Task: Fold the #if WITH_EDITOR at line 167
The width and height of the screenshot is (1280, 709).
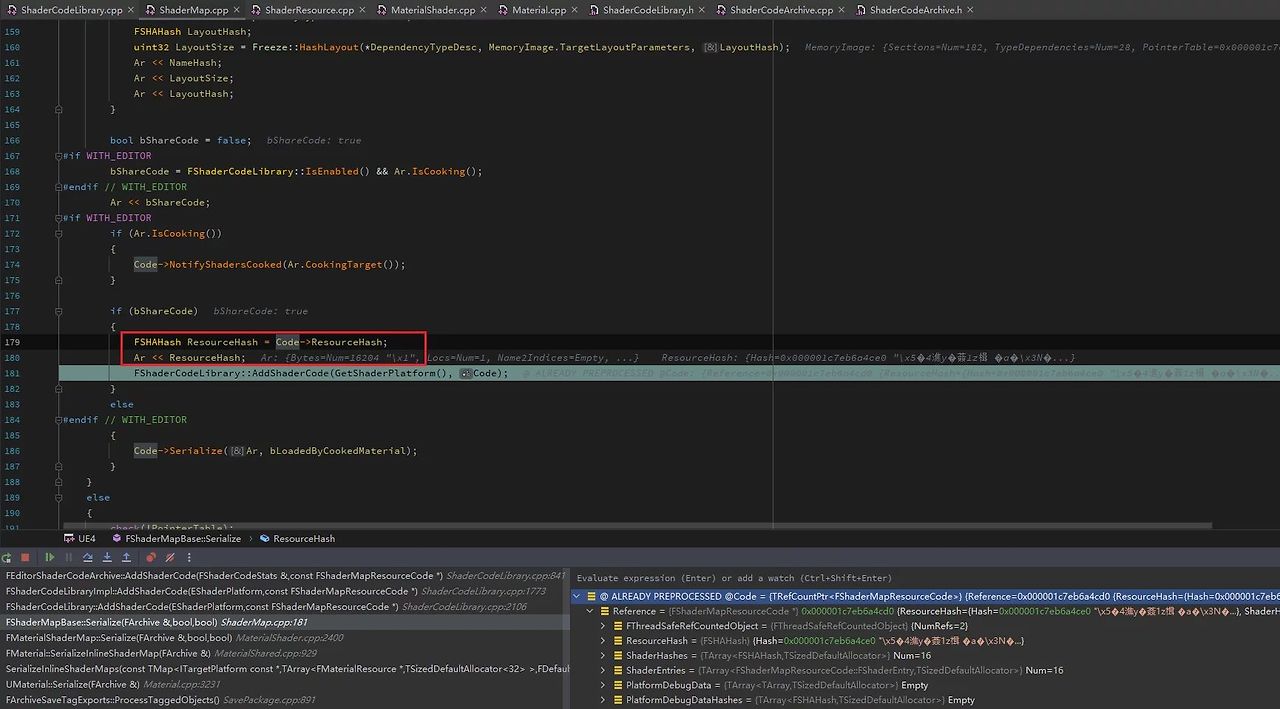Action: point(59,156)
